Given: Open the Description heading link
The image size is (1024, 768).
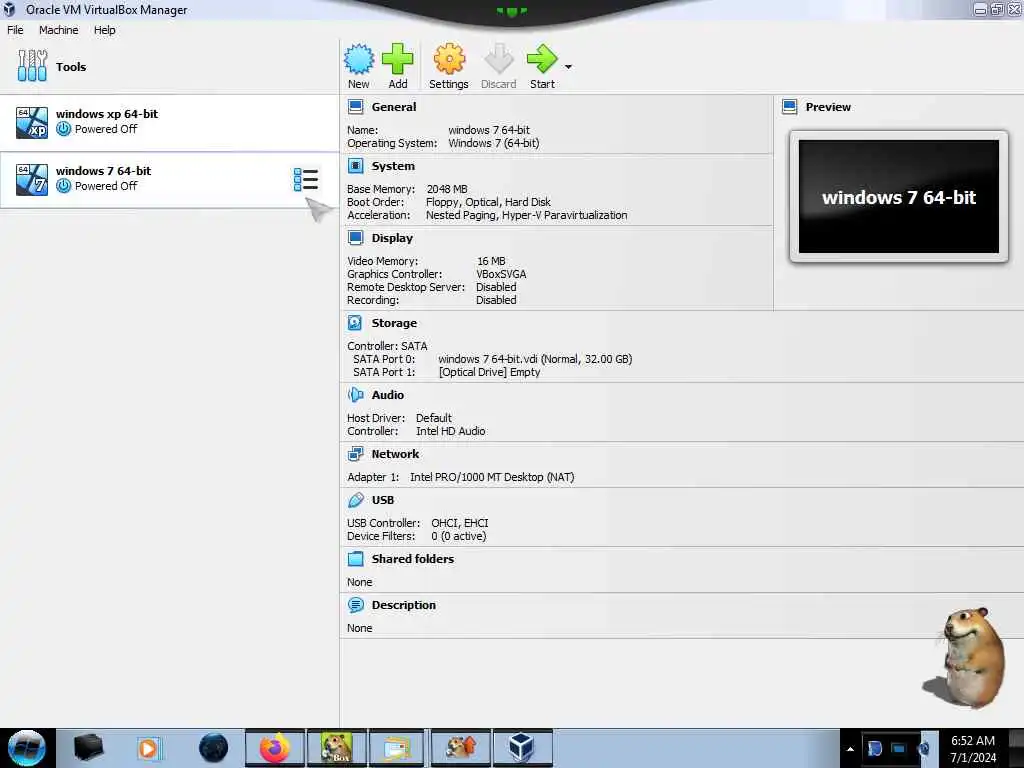Looking at the screenshot, I should [x=404, y=605].
